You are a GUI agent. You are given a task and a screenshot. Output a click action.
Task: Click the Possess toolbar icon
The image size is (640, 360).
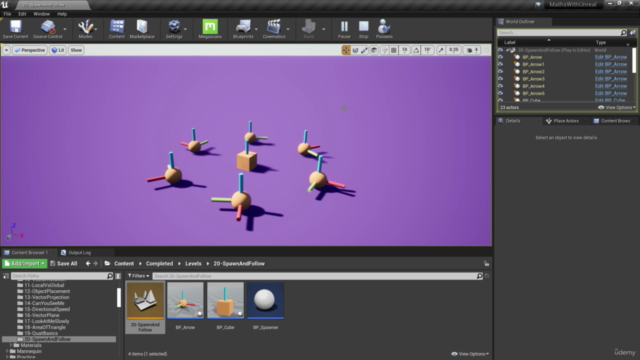click(x=384, y=29)
